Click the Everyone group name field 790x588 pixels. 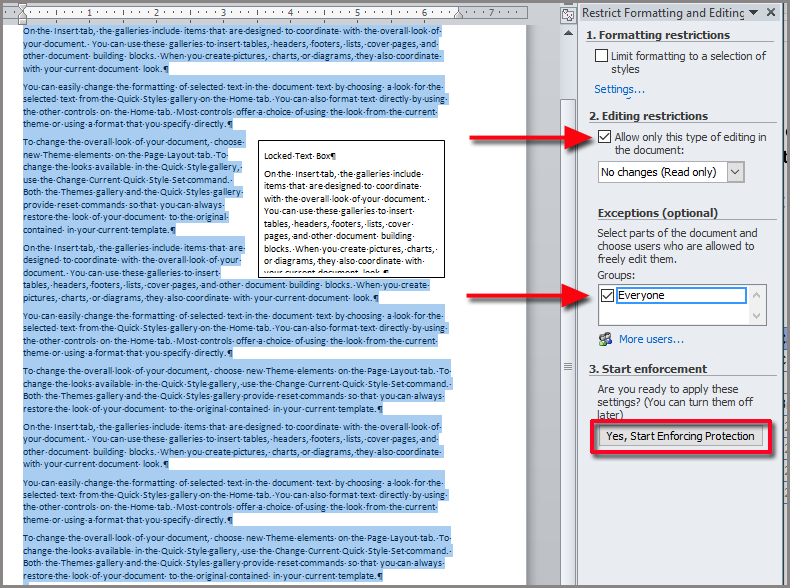[681, 295]
